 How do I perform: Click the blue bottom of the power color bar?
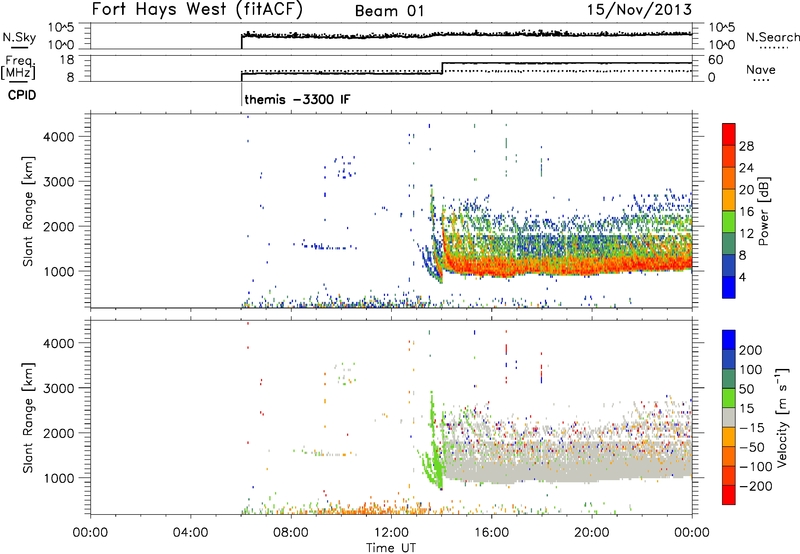(x=729, y=287)
